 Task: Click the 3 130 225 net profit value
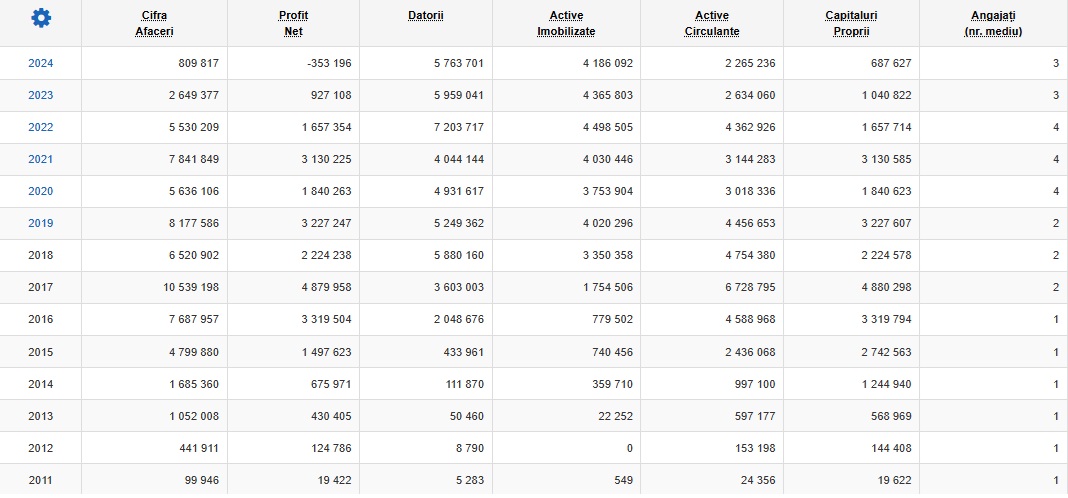(326, 159)
